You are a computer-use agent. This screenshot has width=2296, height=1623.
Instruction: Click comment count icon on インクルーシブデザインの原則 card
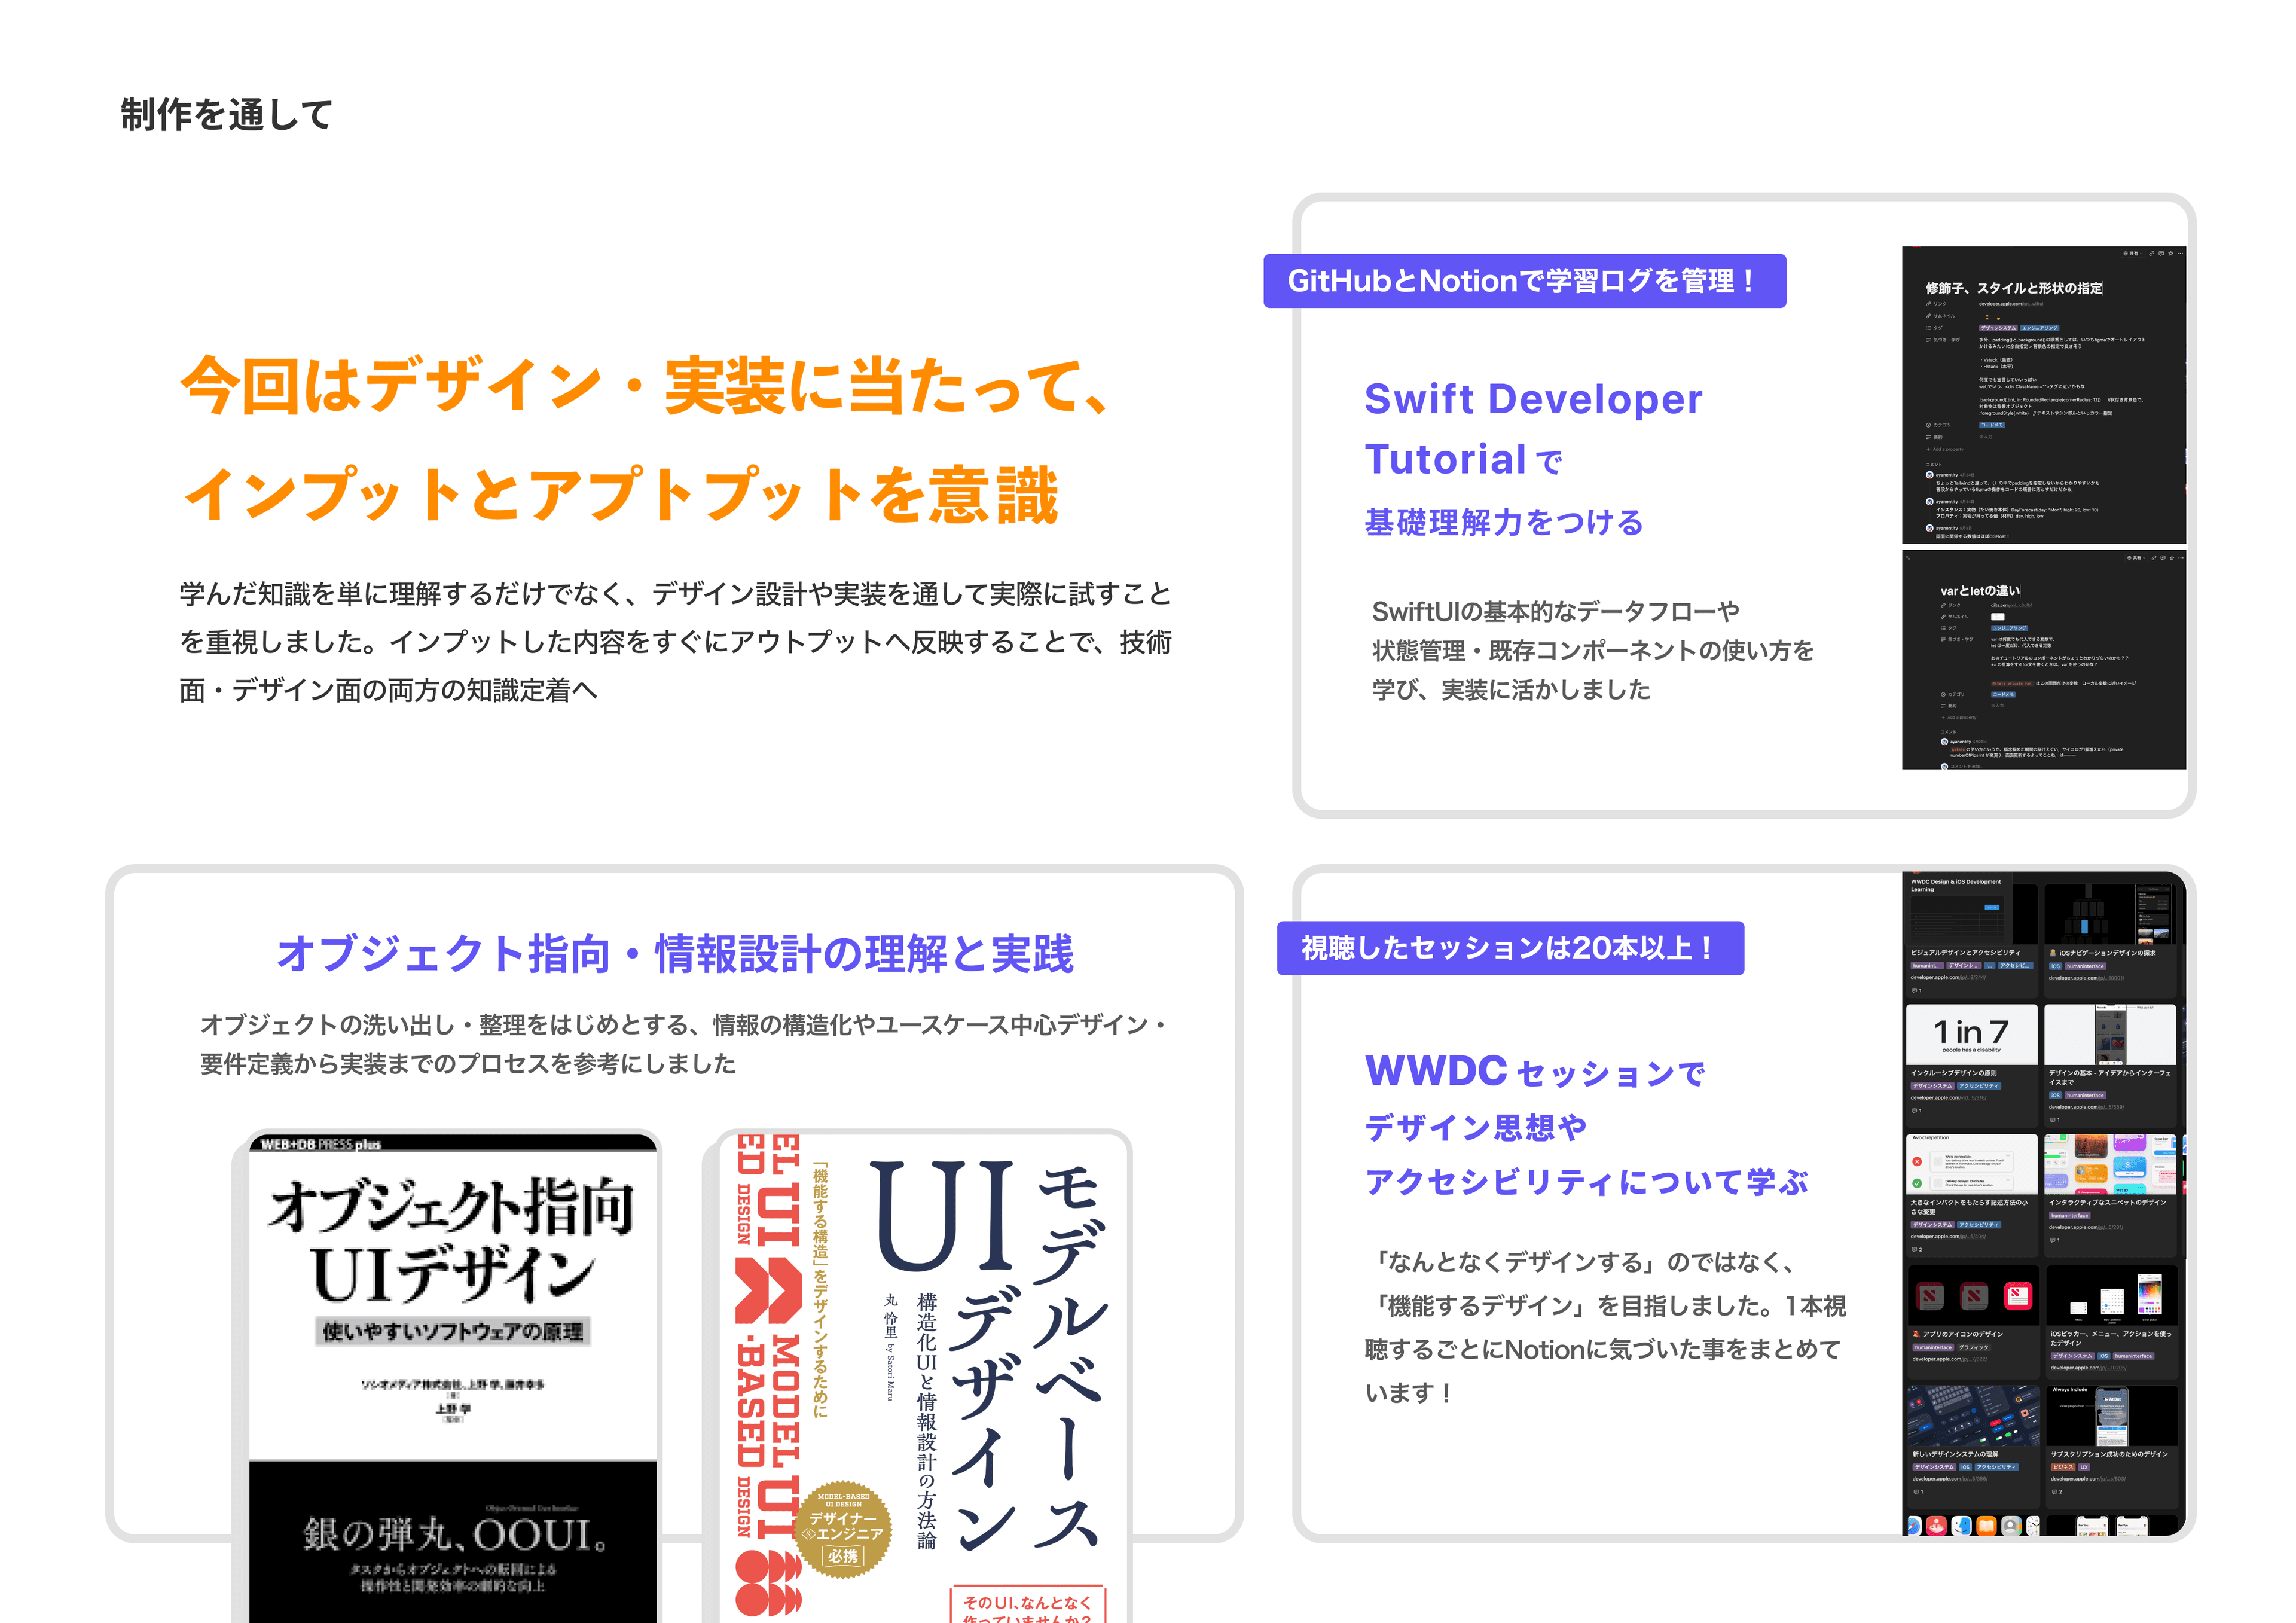tap(1916, 1110)
